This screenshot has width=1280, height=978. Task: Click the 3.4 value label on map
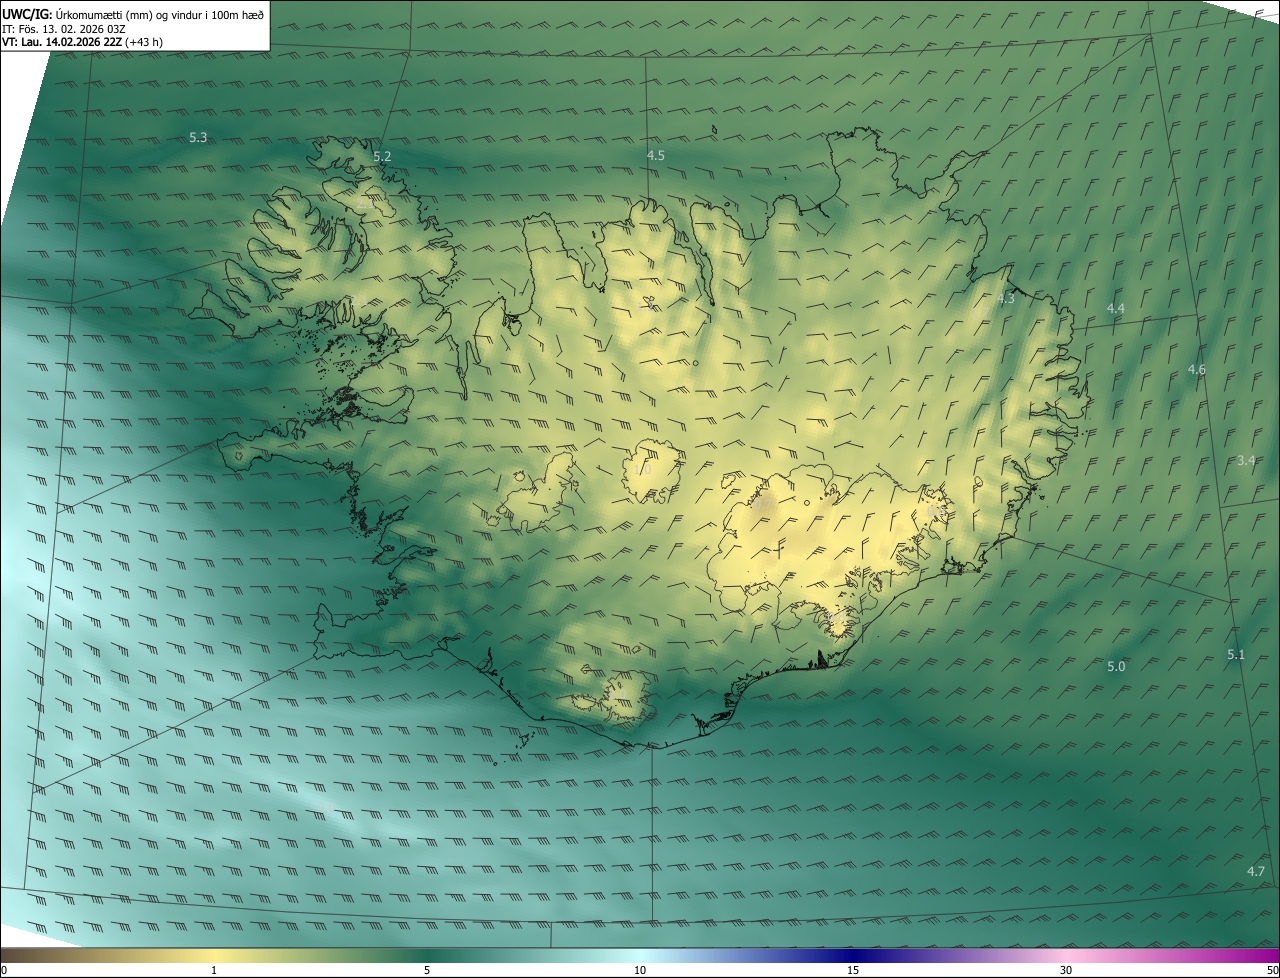1245,460
